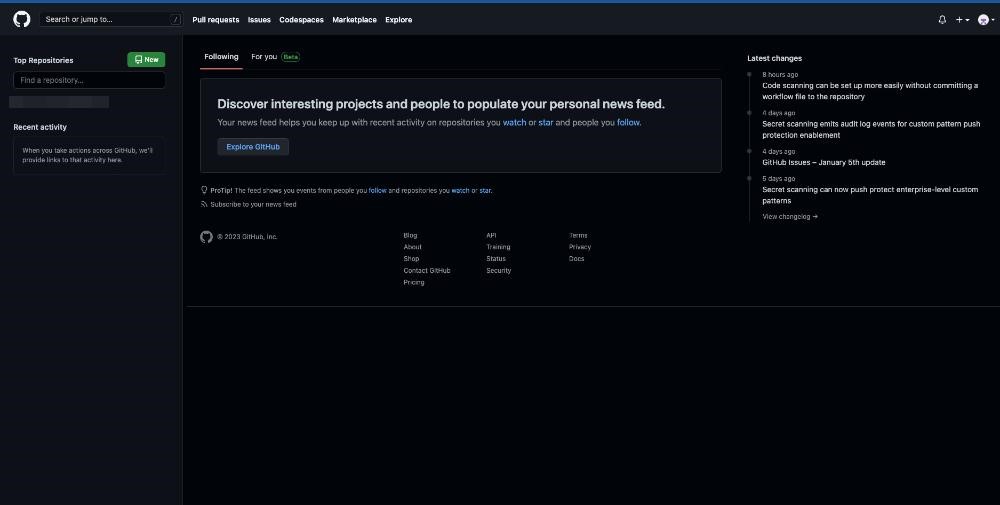Open Explore in top navigation
This screenshot has height=505, width=1000.
pos(399,20)
